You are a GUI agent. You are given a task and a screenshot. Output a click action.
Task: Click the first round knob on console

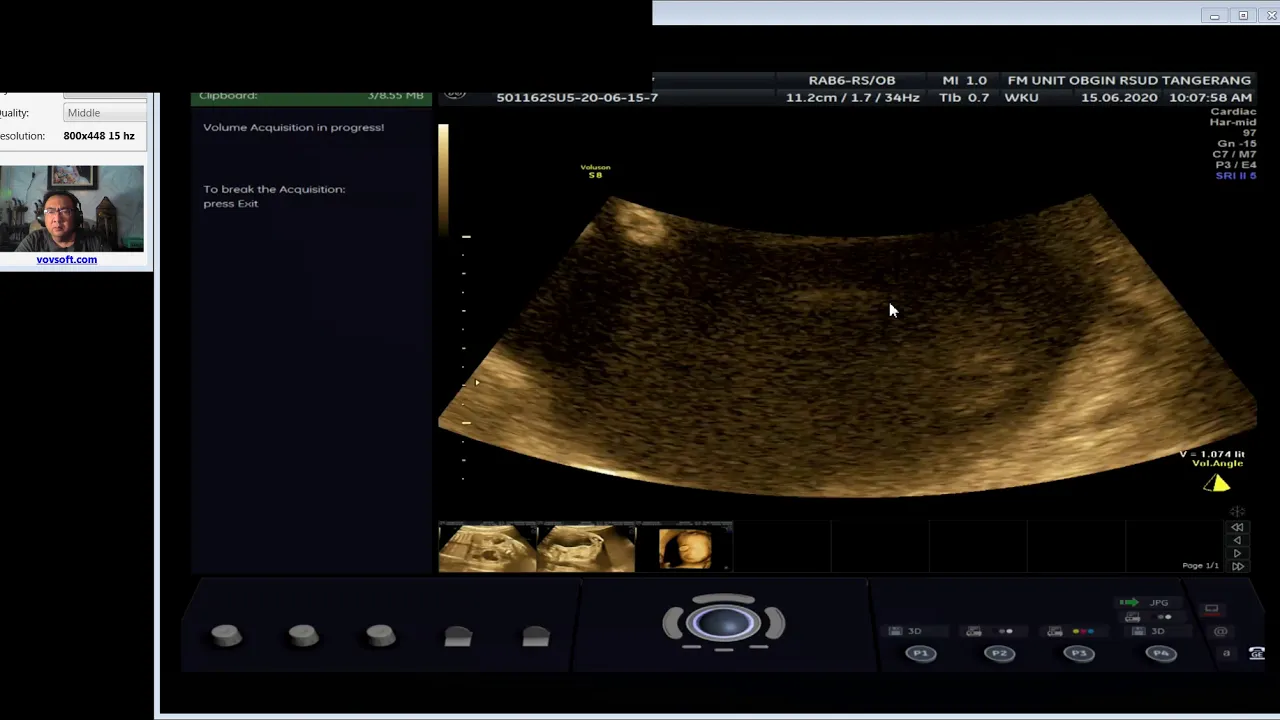226,635
